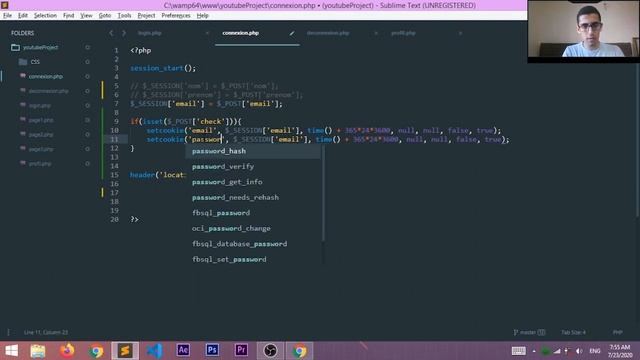
Task: Click the unsaved pencil icon on connexion.php tab
Action: pyautogui.click(x=291, y=33)
